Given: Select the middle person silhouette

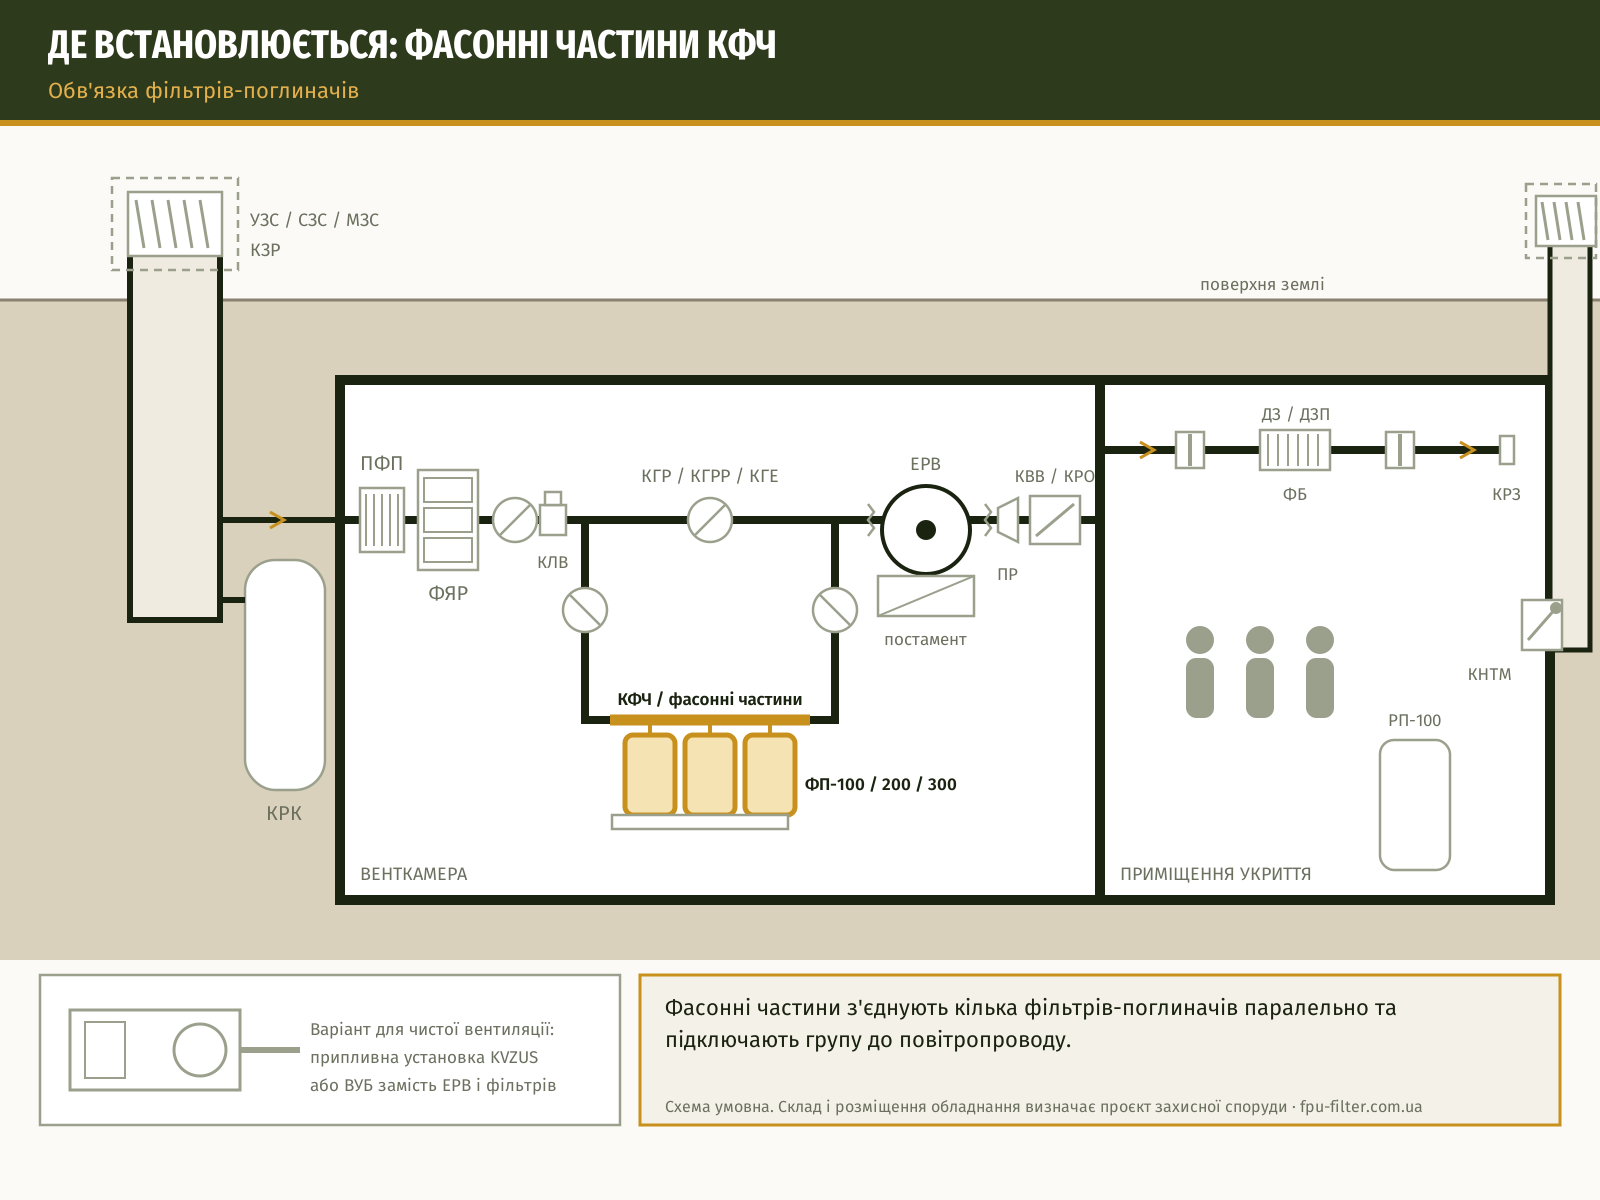Looking at the screenshot, I should tap(1260, 672).
